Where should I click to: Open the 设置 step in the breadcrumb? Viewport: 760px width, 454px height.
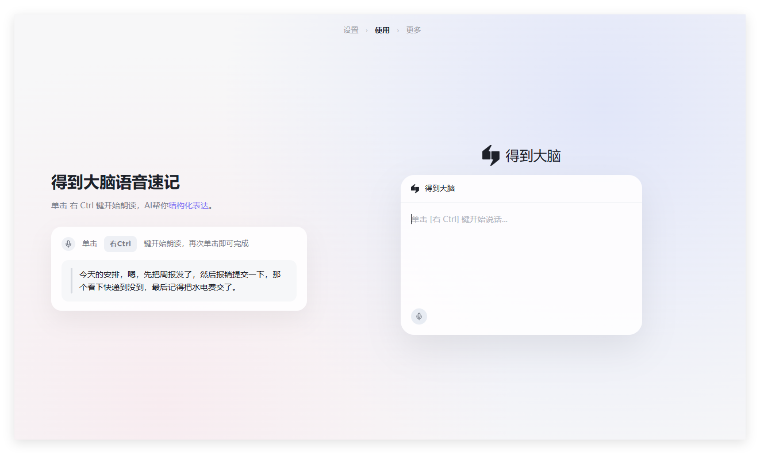(350, 30)
